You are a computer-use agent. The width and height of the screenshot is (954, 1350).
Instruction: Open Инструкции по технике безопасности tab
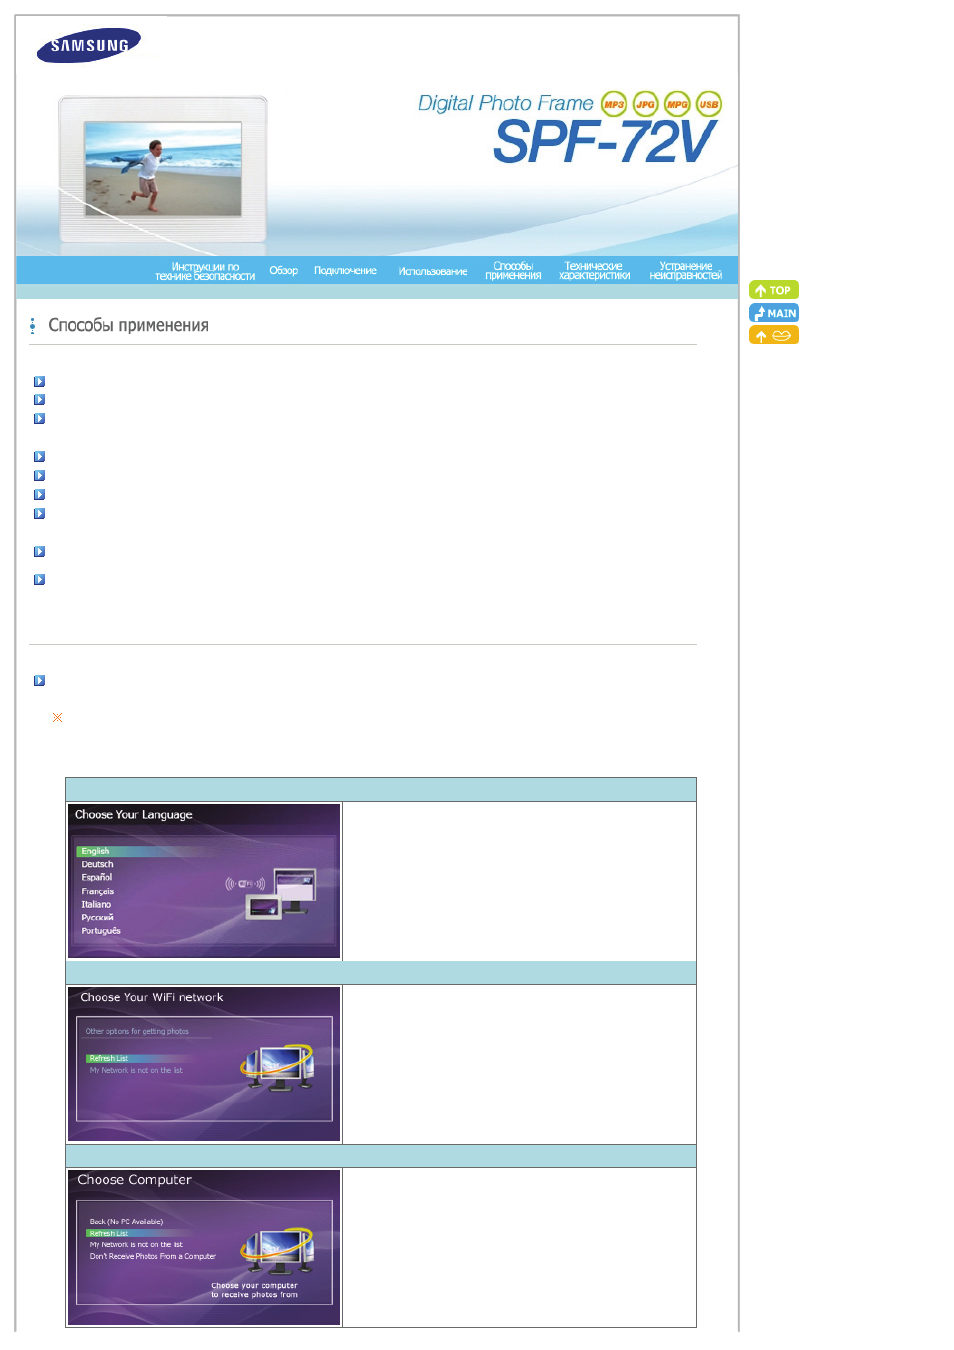click(205, 271)
